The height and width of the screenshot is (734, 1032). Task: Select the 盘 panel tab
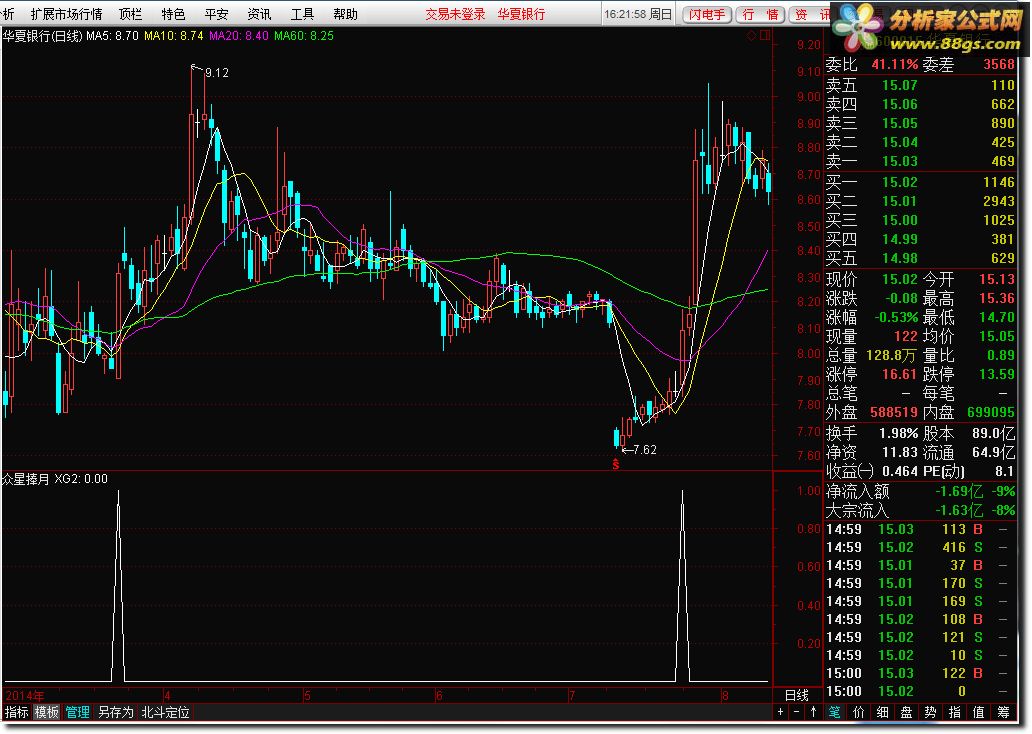click(906, 712)
